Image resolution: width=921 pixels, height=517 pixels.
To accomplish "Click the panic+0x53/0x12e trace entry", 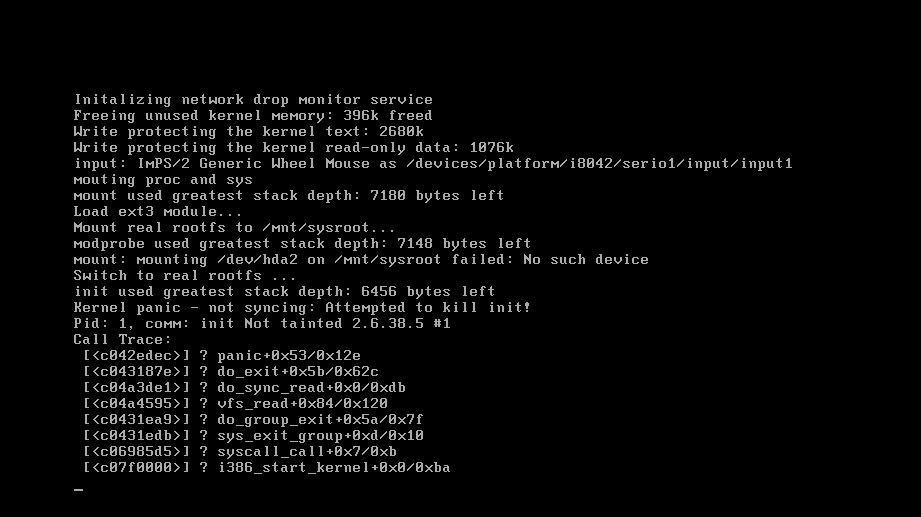I will (222, 355).
